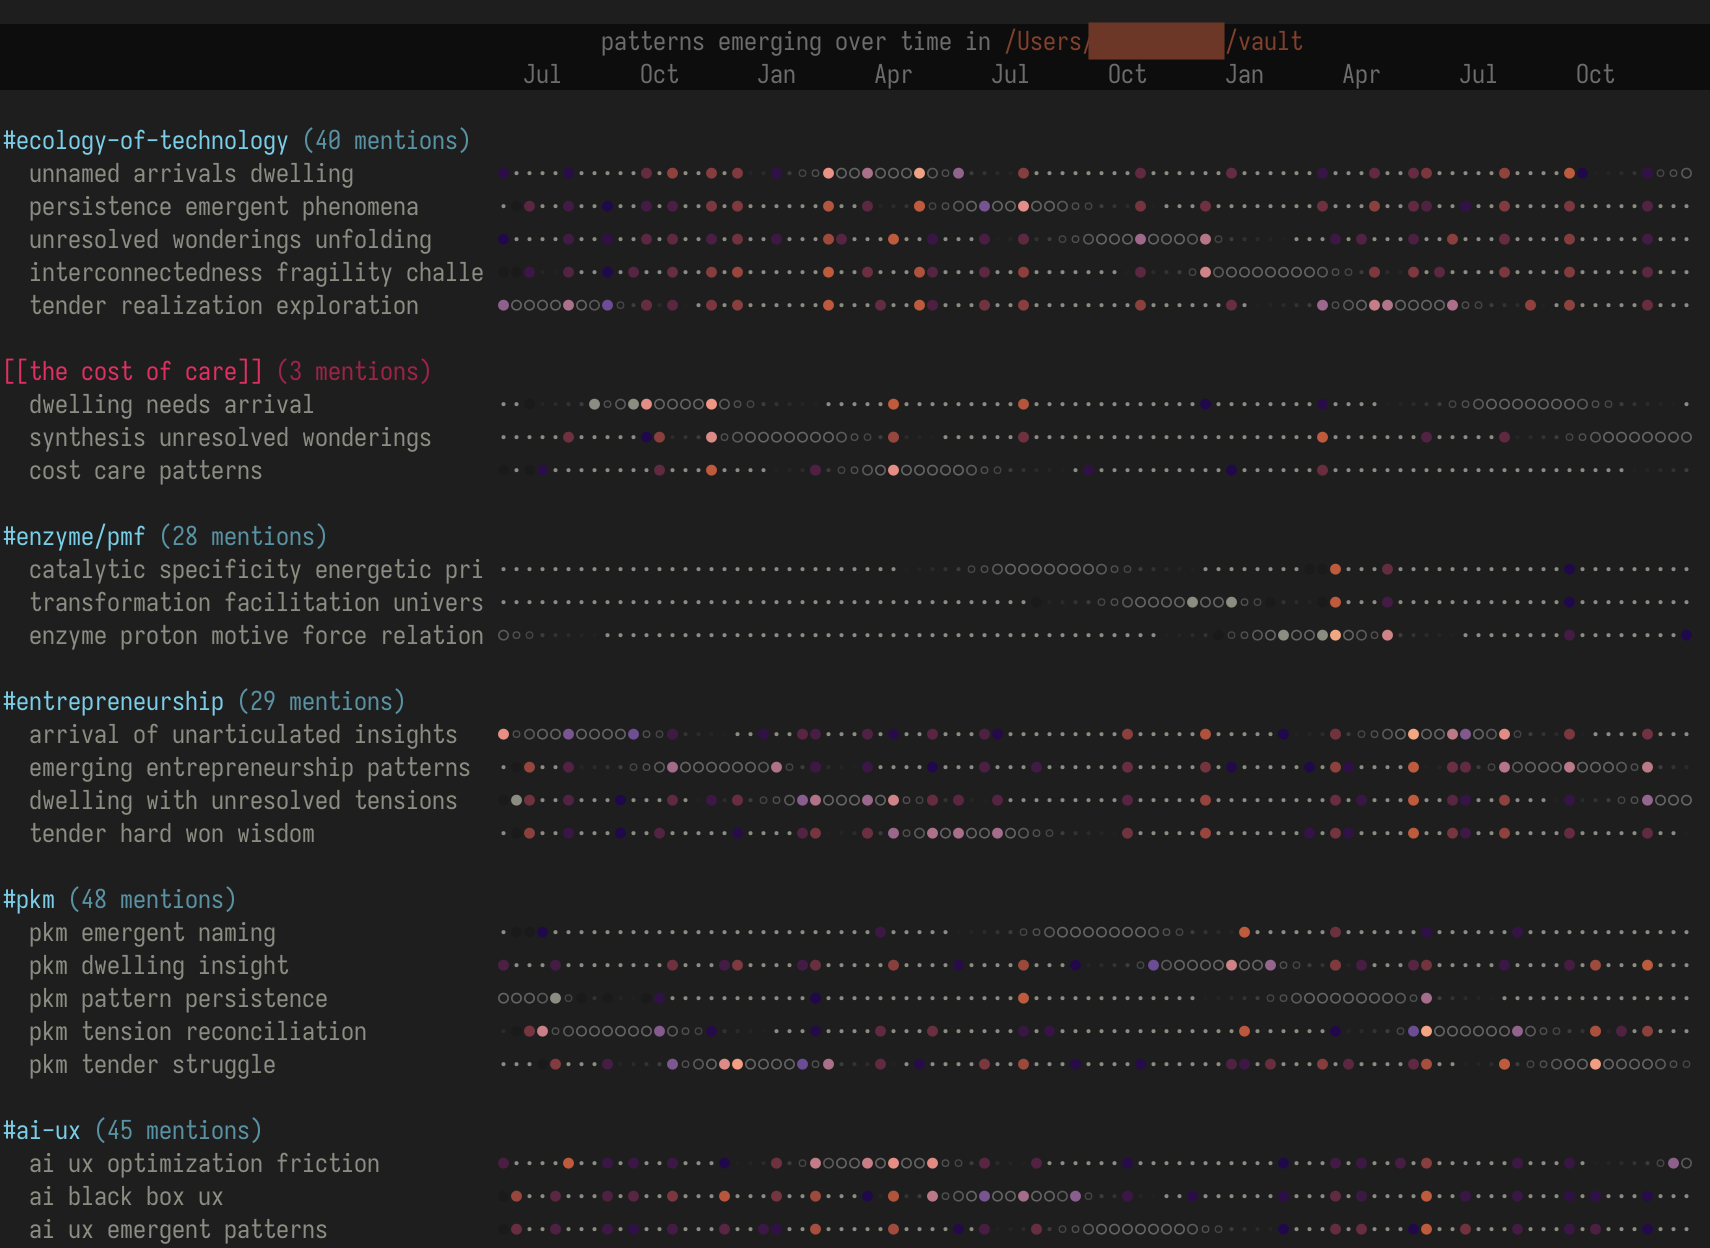Viewport: 1710px width, 1248px height.
Task: Select the 'tender hard won wisdom' label
Action: point(171,834)
